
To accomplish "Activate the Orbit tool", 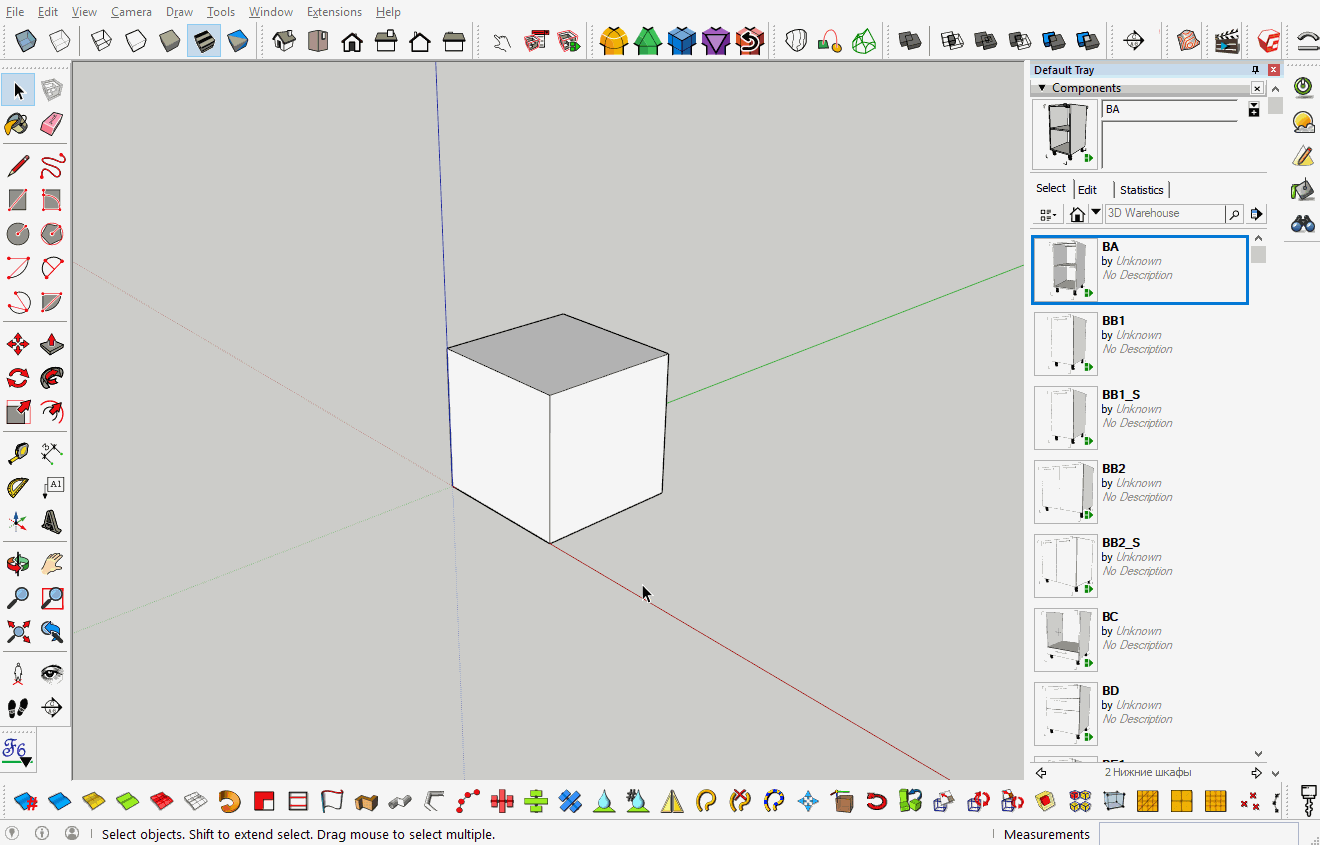I will [x=17, y=563].
